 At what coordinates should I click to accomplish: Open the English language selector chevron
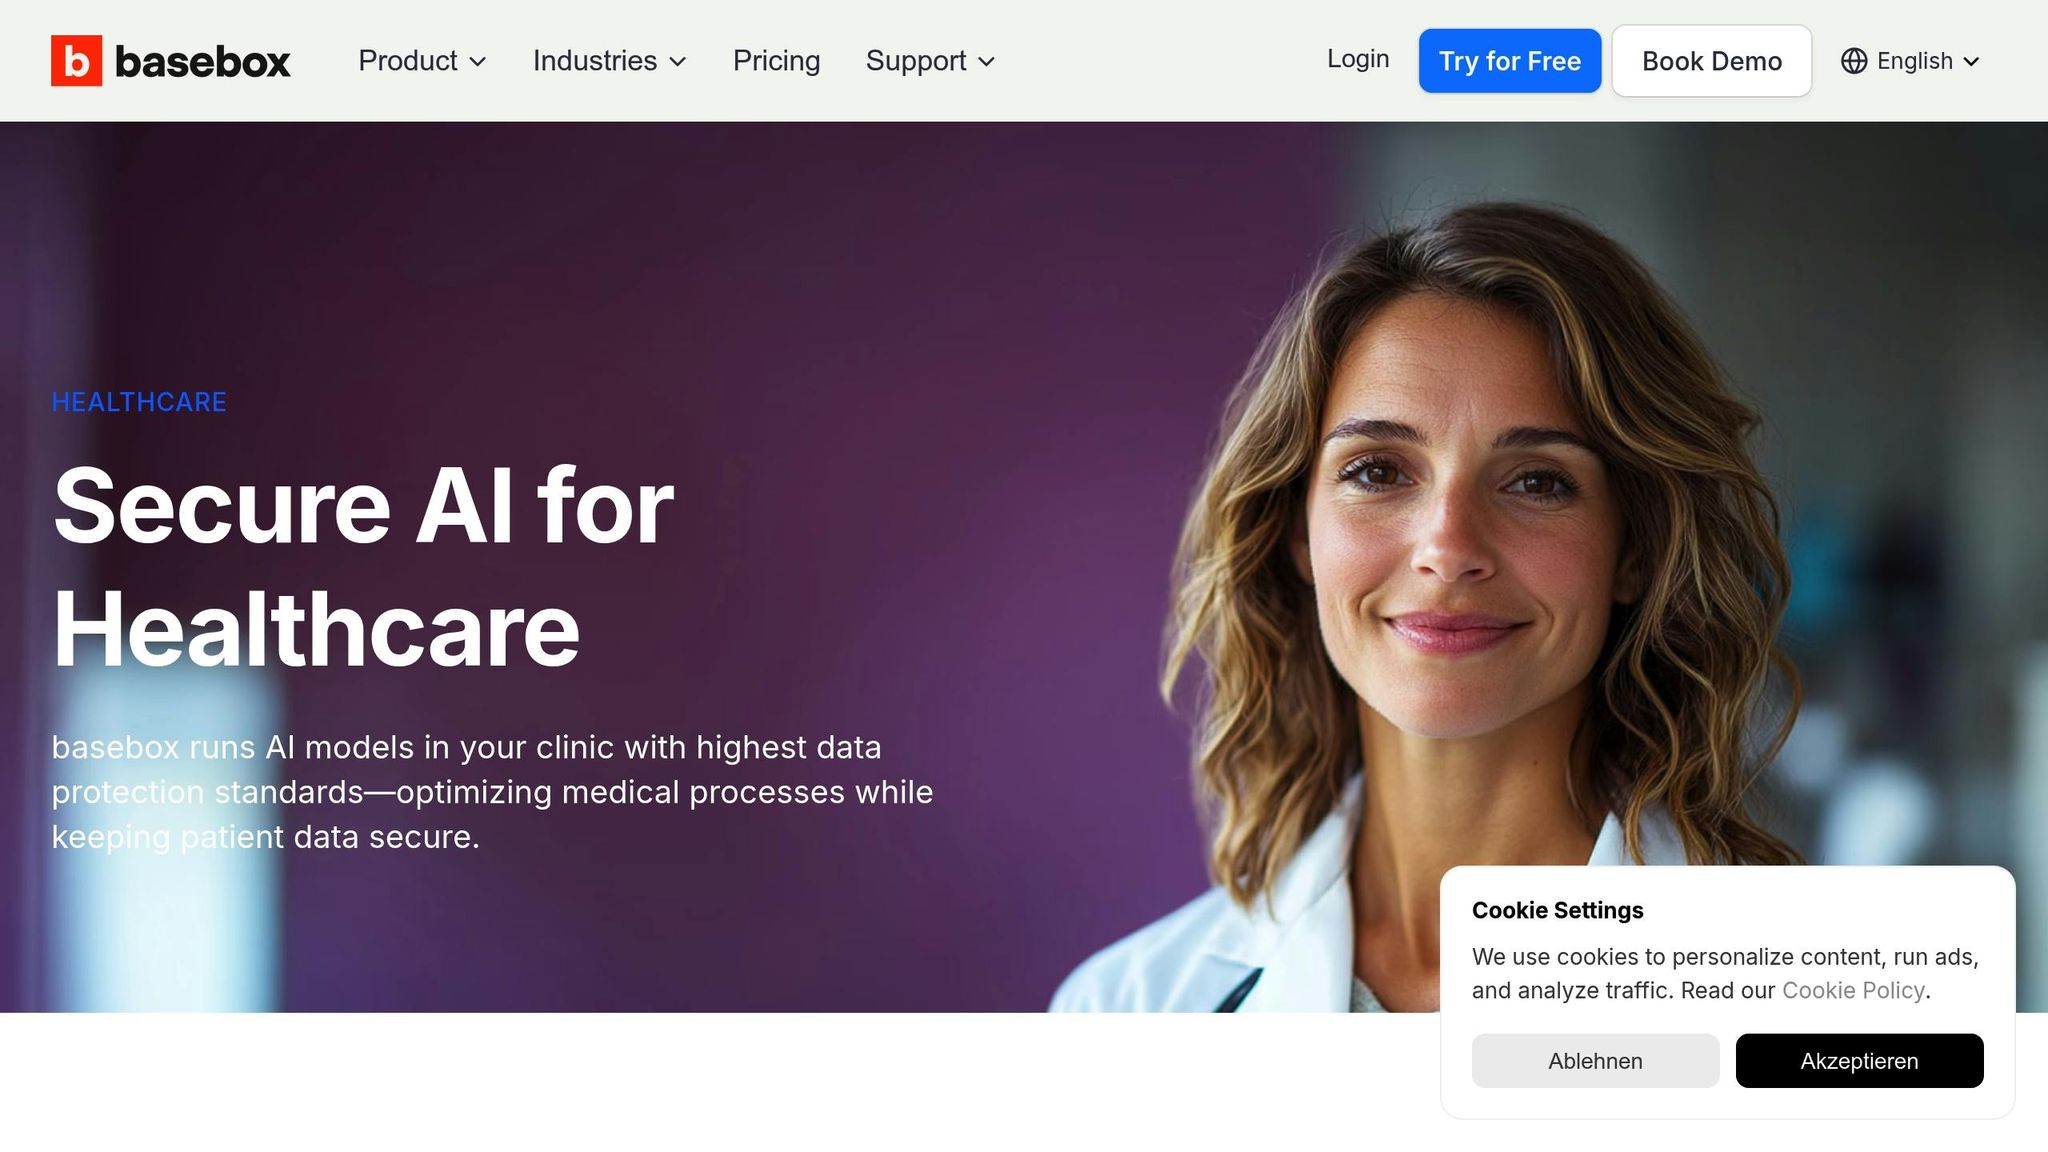pyautogui.click(x=1971, y=62)
